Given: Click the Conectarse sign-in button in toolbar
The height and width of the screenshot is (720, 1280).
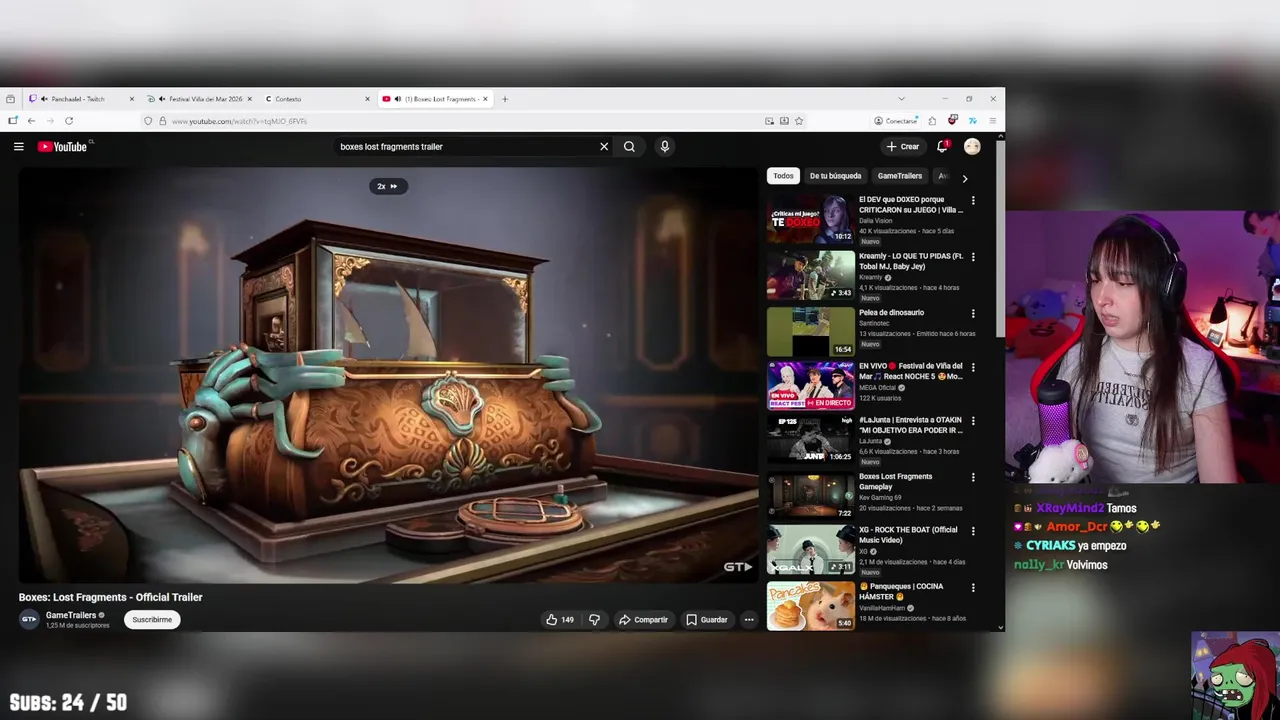Looking at the screenshot, I should (x=895, y=121).
